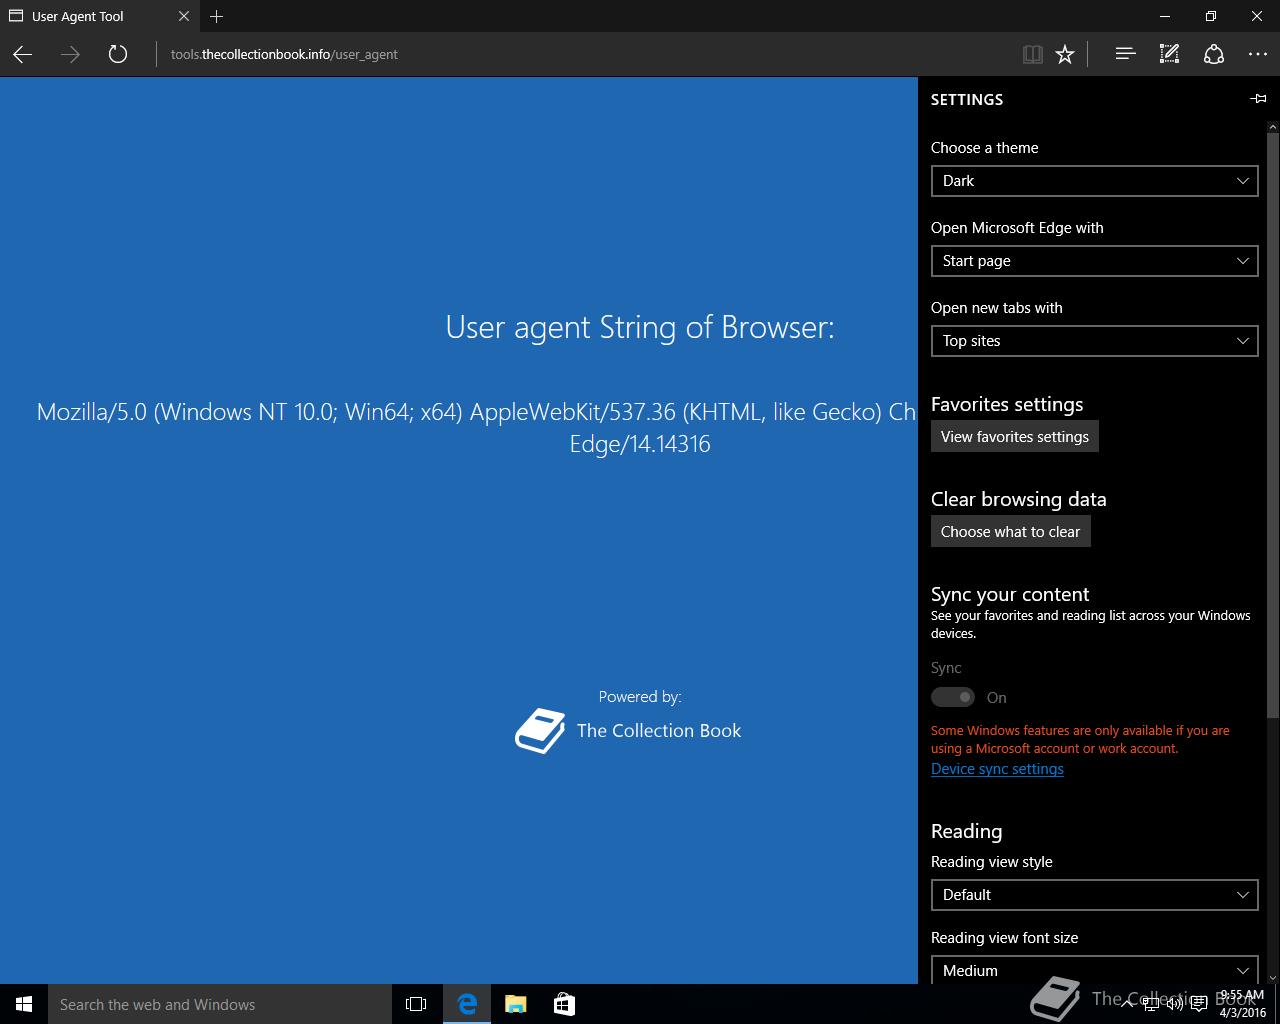This screenshot has height=1024, width=1280.
Task: Close the User Agent Tool tab
Action: (184, 16)
